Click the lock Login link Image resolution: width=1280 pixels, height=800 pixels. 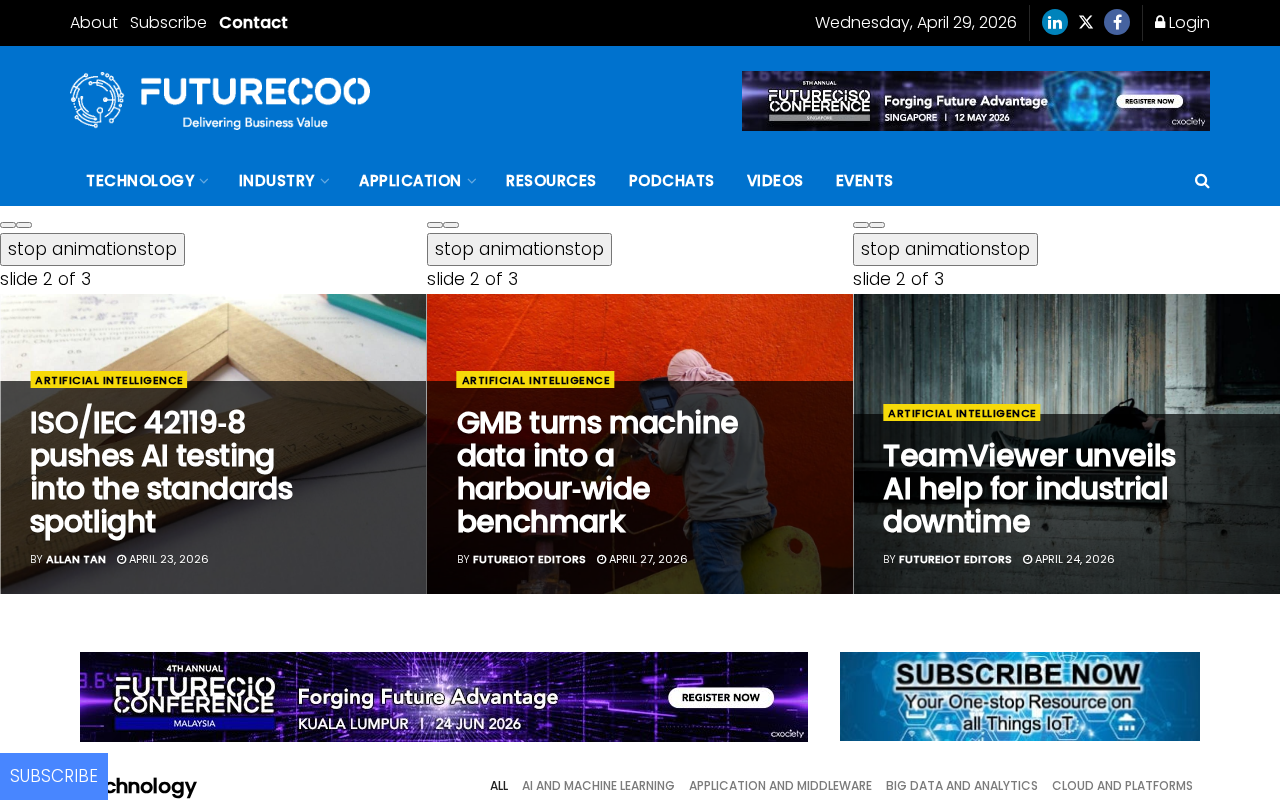(1182, 22)
